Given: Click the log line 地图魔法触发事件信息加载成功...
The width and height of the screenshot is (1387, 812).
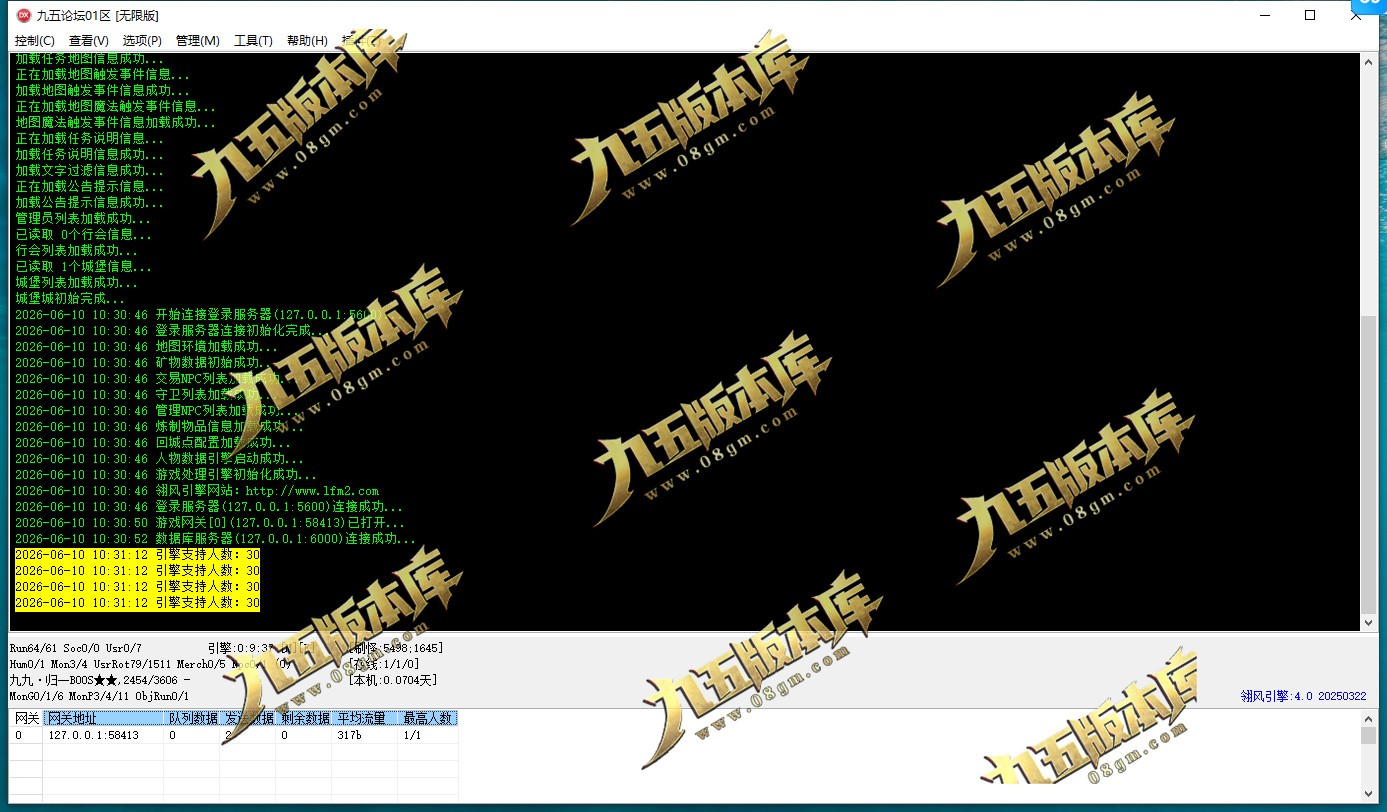Looking at the screenshot, I should (x=115, y=122).
